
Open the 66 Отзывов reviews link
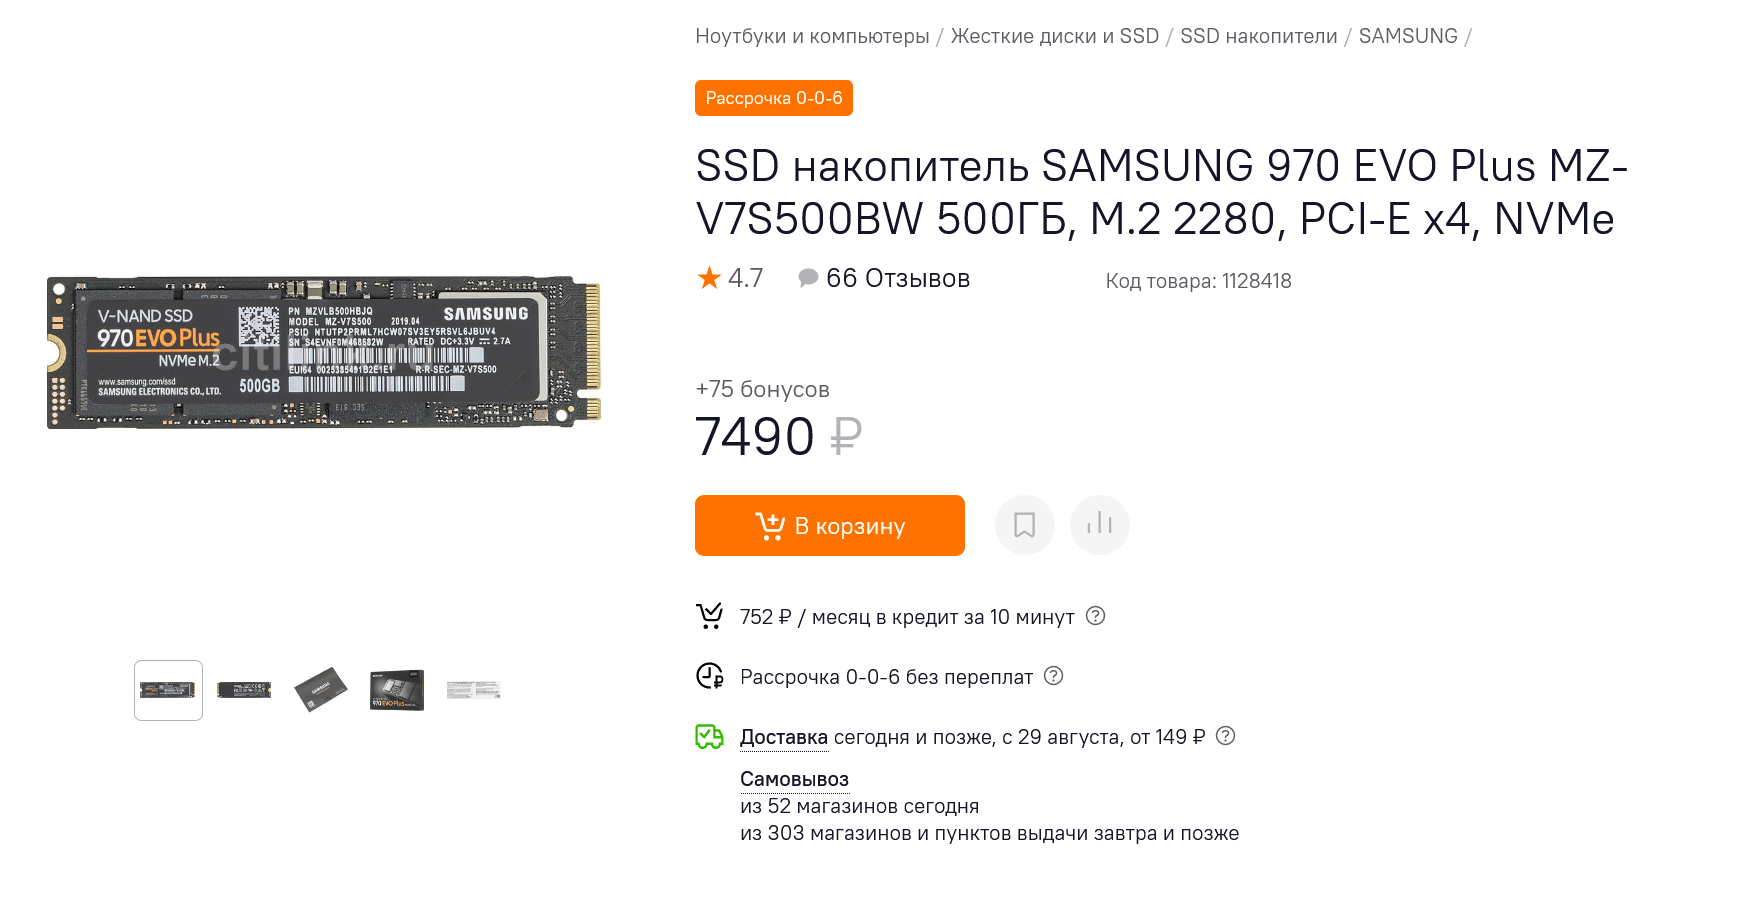point(898,278)
